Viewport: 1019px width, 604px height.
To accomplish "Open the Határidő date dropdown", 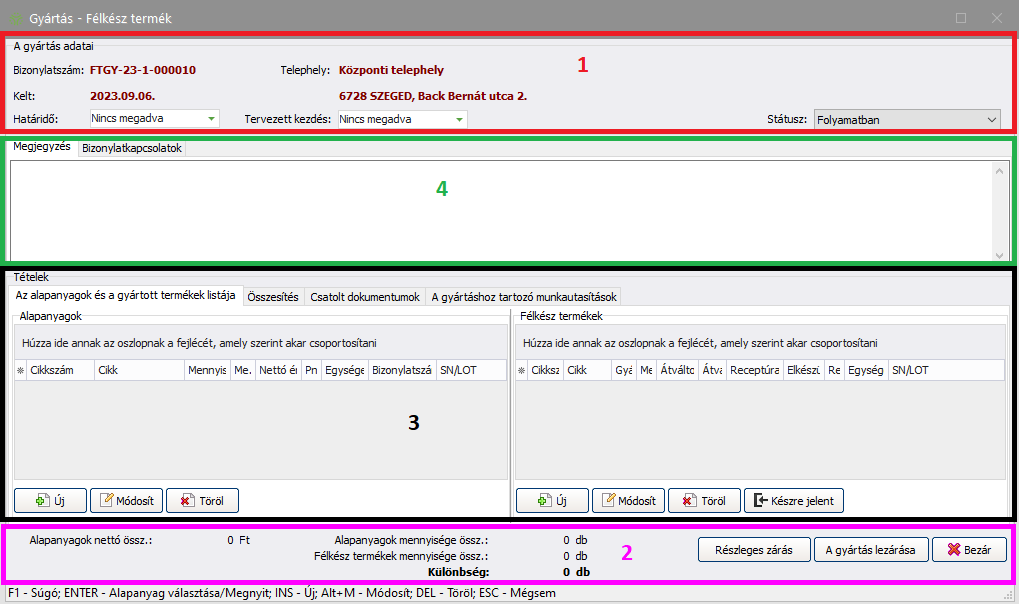I will [212, 119].
